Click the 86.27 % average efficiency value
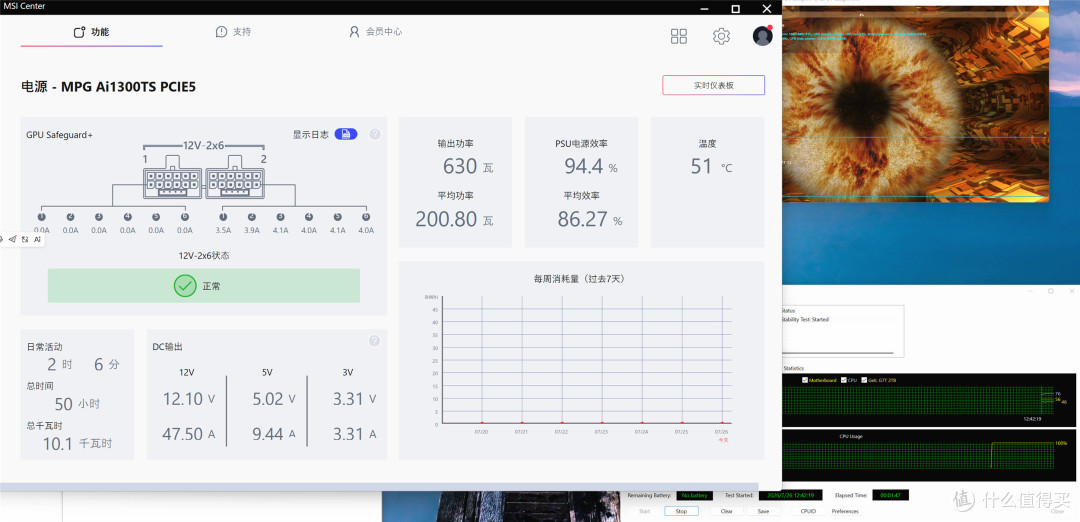1080x522 pixels. (590, 219)
